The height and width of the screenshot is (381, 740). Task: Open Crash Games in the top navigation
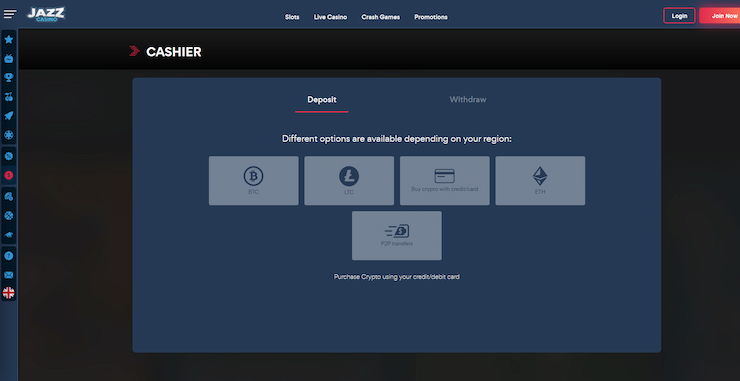point(380,17)
